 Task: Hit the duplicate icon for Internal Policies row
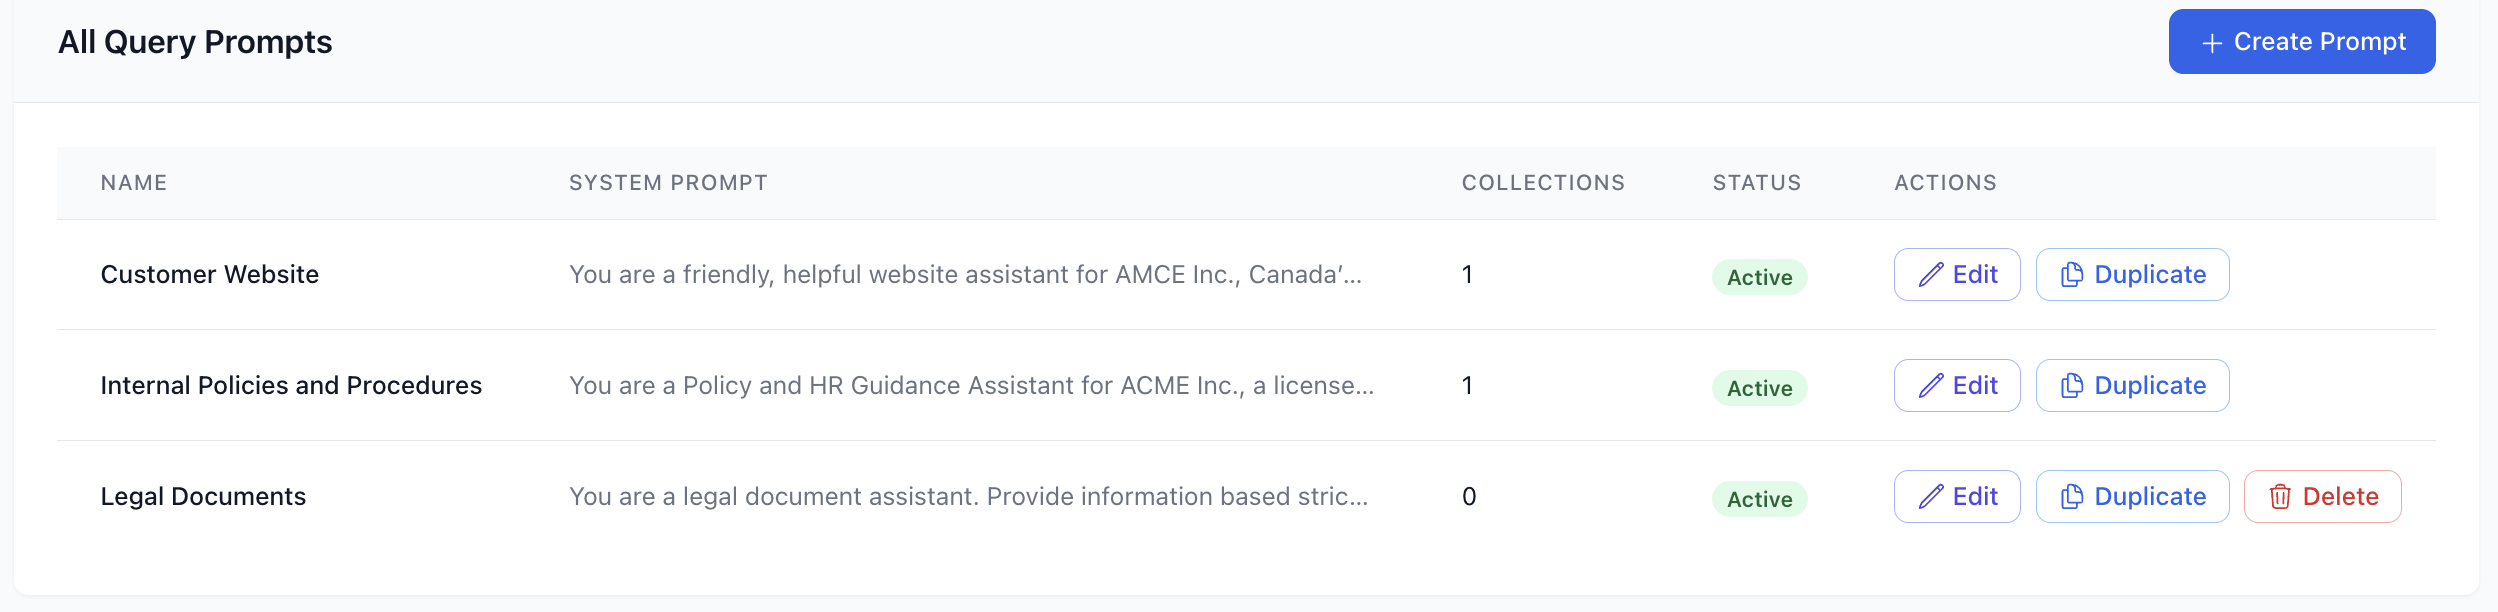[x=2072, y=386]
